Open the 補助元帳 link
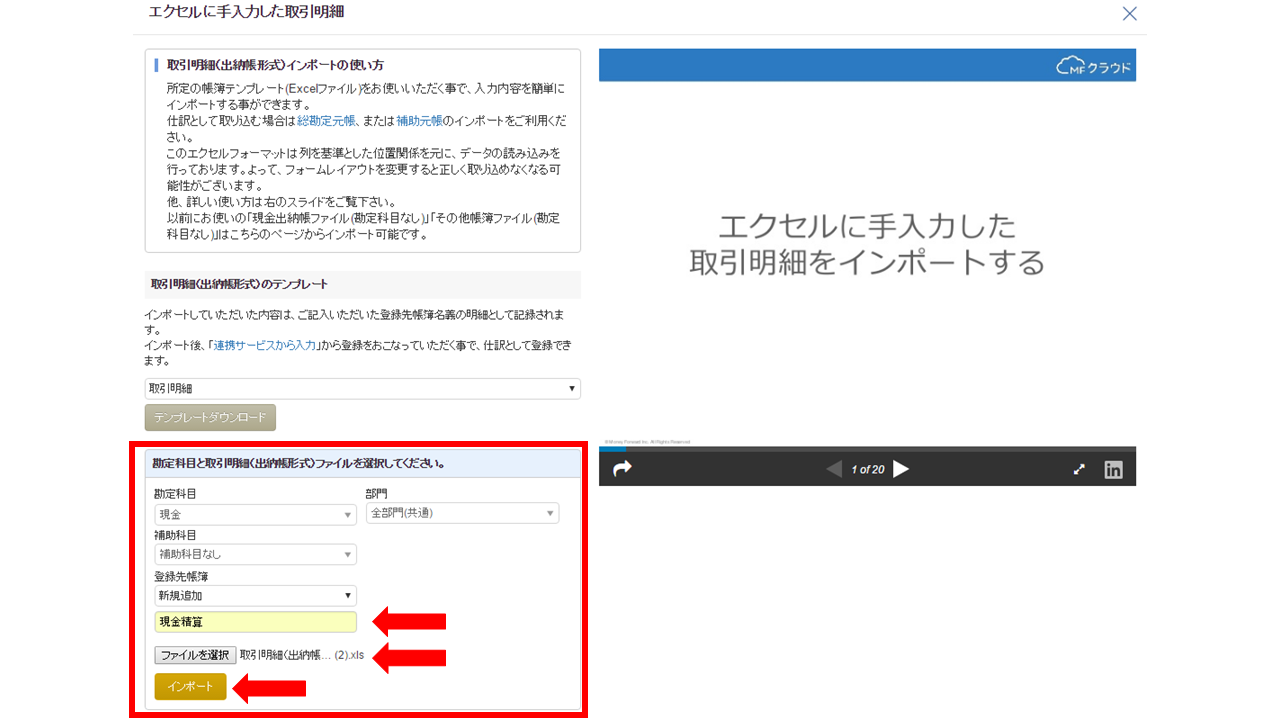The height and width of the screenshot is (720, 1280). (x=419, y=120)
